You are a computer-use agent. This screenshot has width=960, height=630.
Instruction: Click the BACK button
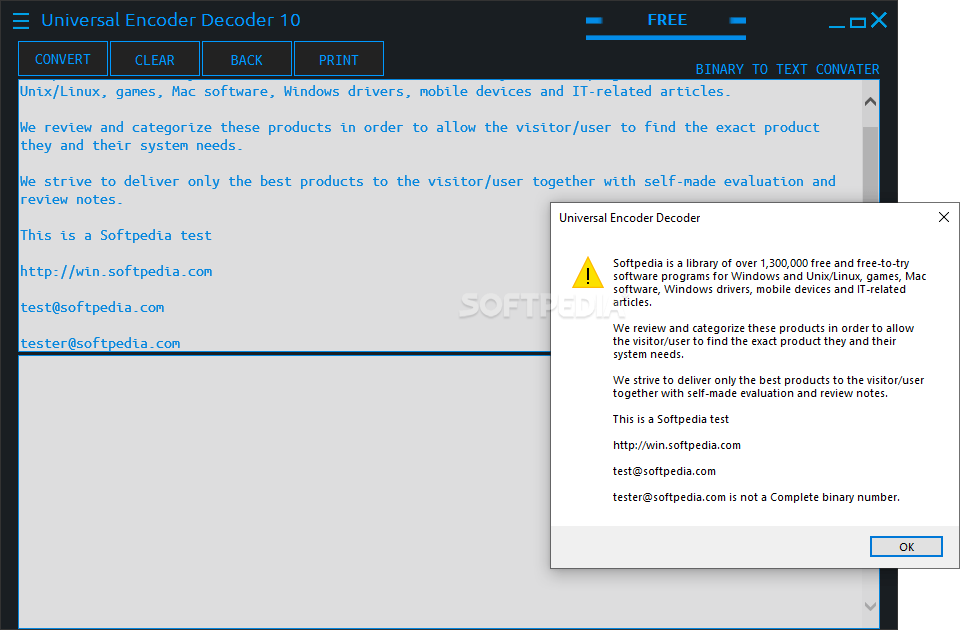(247, 59)
